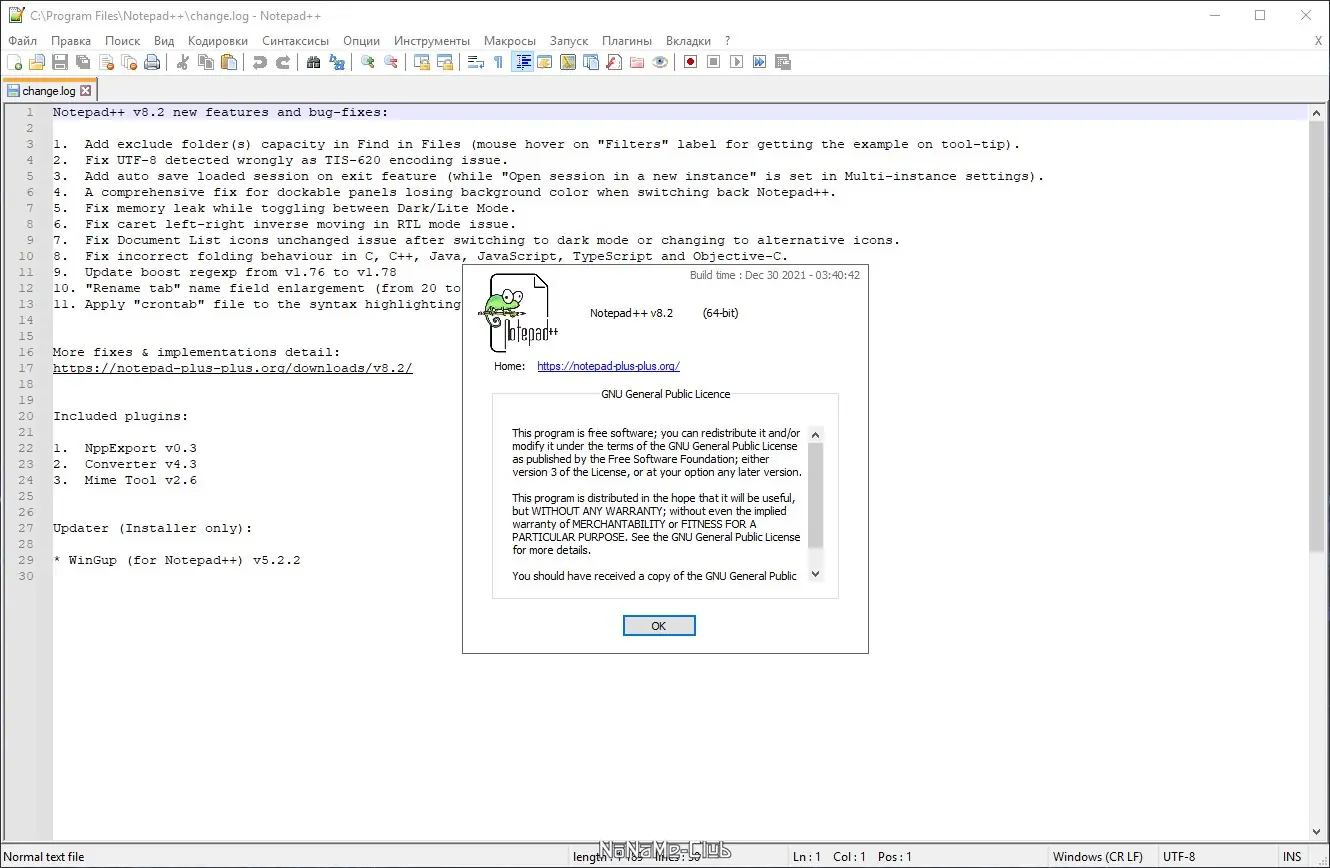Image resolution: width=1330 pixels, height=868 pixels.
Task: Run the macro multiple times icon
Action: click(760, 62)
